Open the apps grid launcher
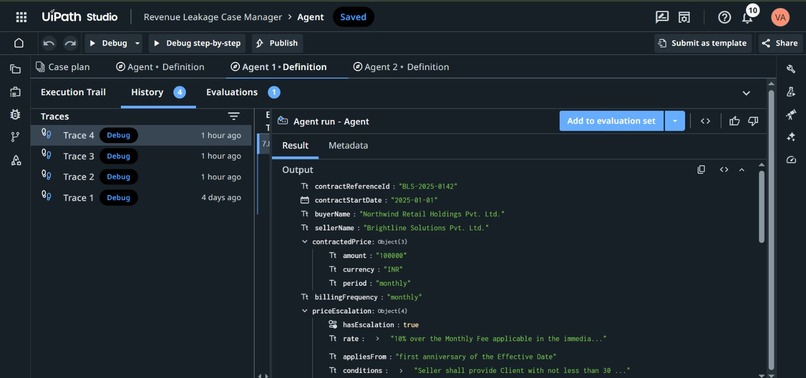Image resolution: width=806 pixels, height=378 pixels. (21, 17)
